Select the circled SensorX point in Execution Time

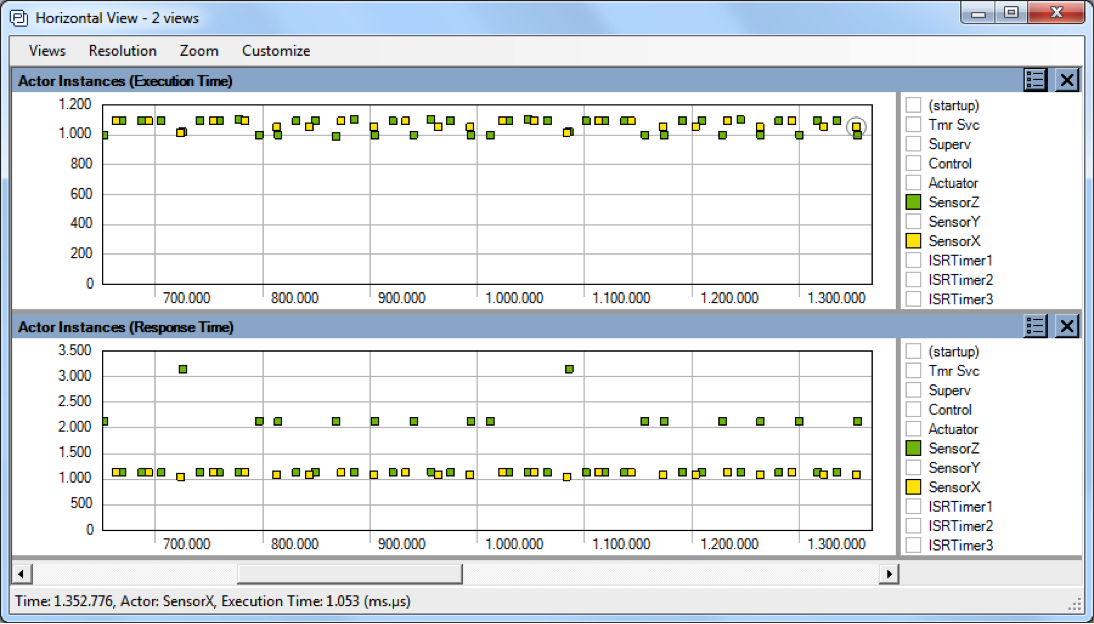856,127
